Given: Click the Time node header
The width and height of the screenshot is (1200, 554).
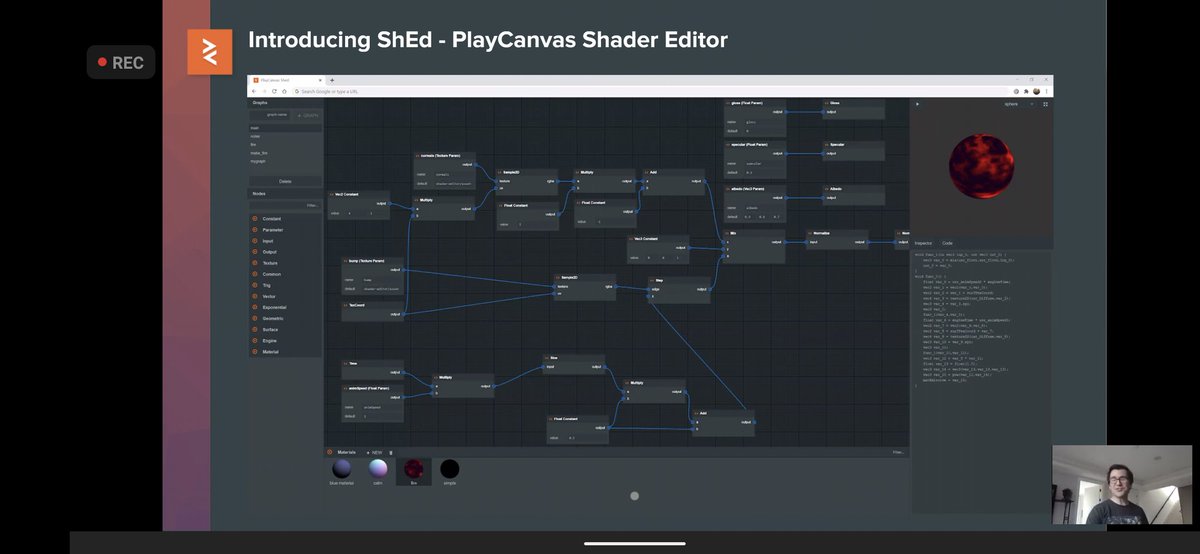Looking at the screenshot, I should coord(372,363).
